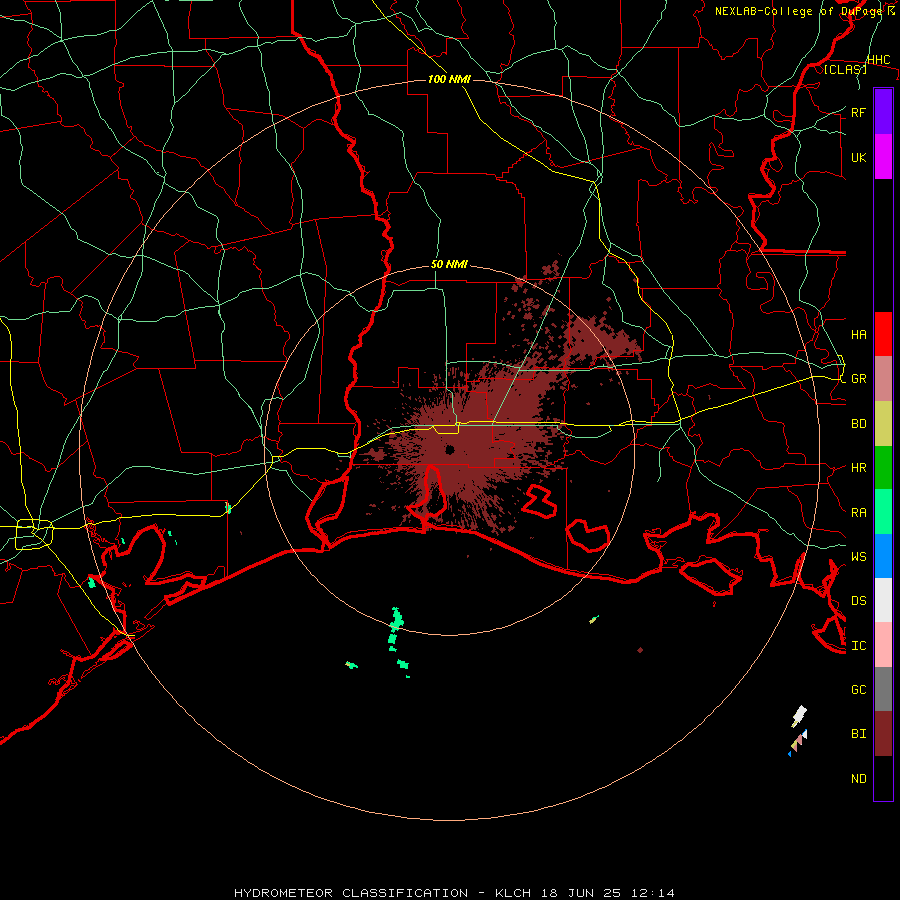Select the GR pinkish-brown legend swatch

883,379
